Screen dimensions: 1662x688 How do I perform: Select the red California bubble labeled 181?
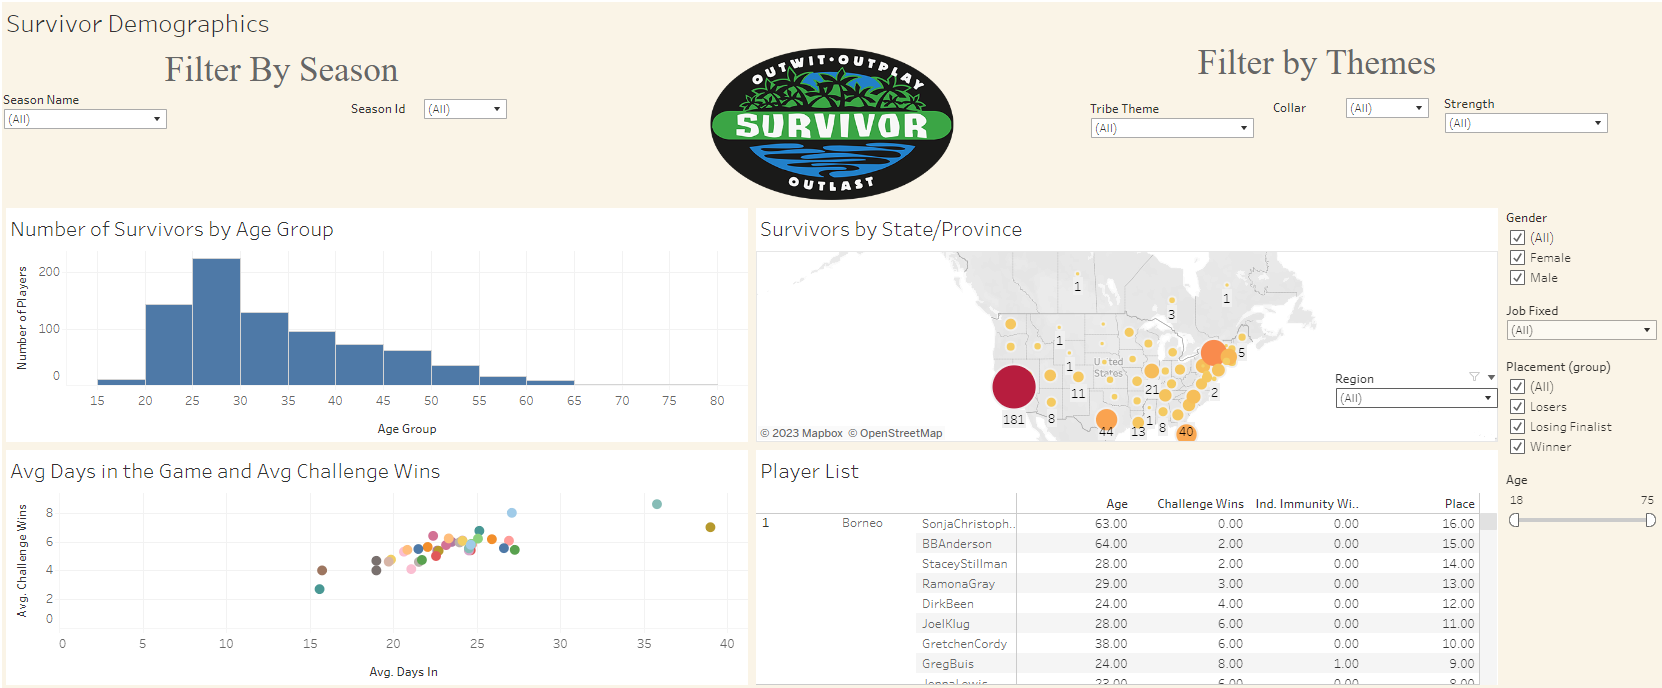[1013, 387]
